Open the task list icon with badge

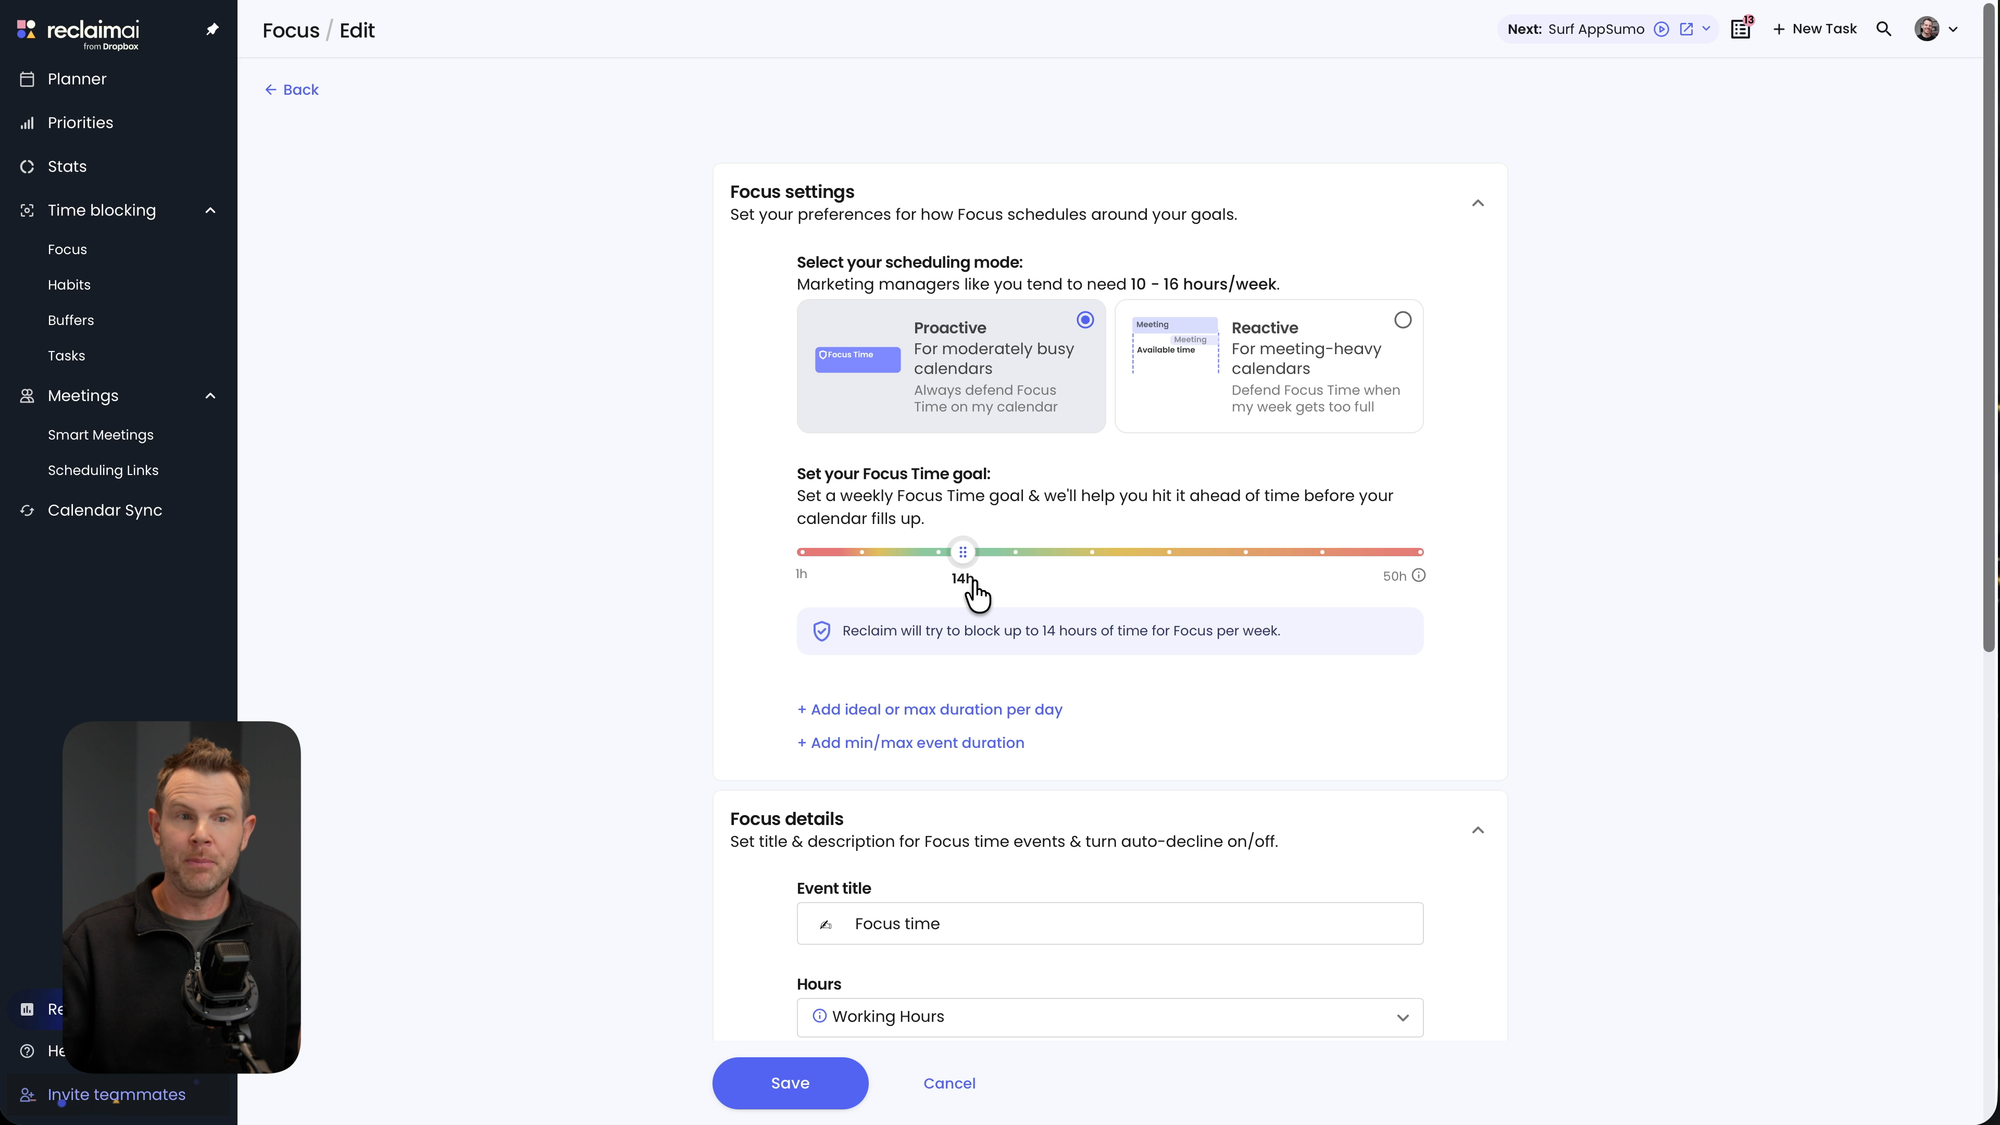(x=1741, y=29)
